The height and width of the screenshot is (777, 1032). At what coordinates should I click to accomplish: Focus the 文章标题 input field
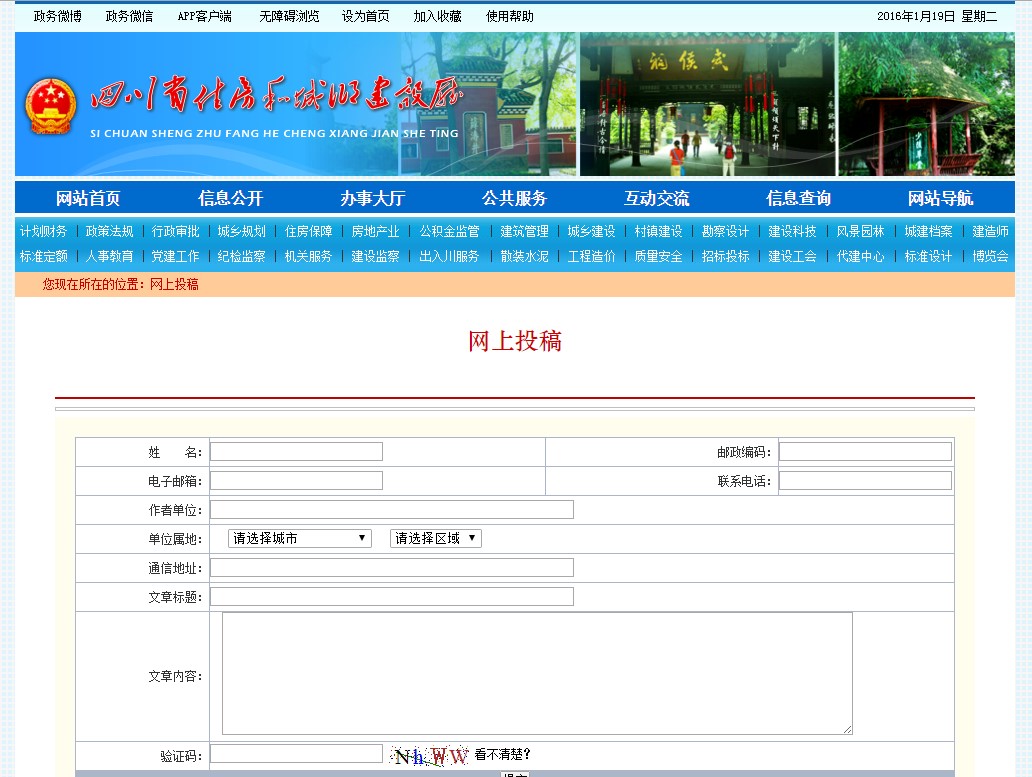point(392,596)
